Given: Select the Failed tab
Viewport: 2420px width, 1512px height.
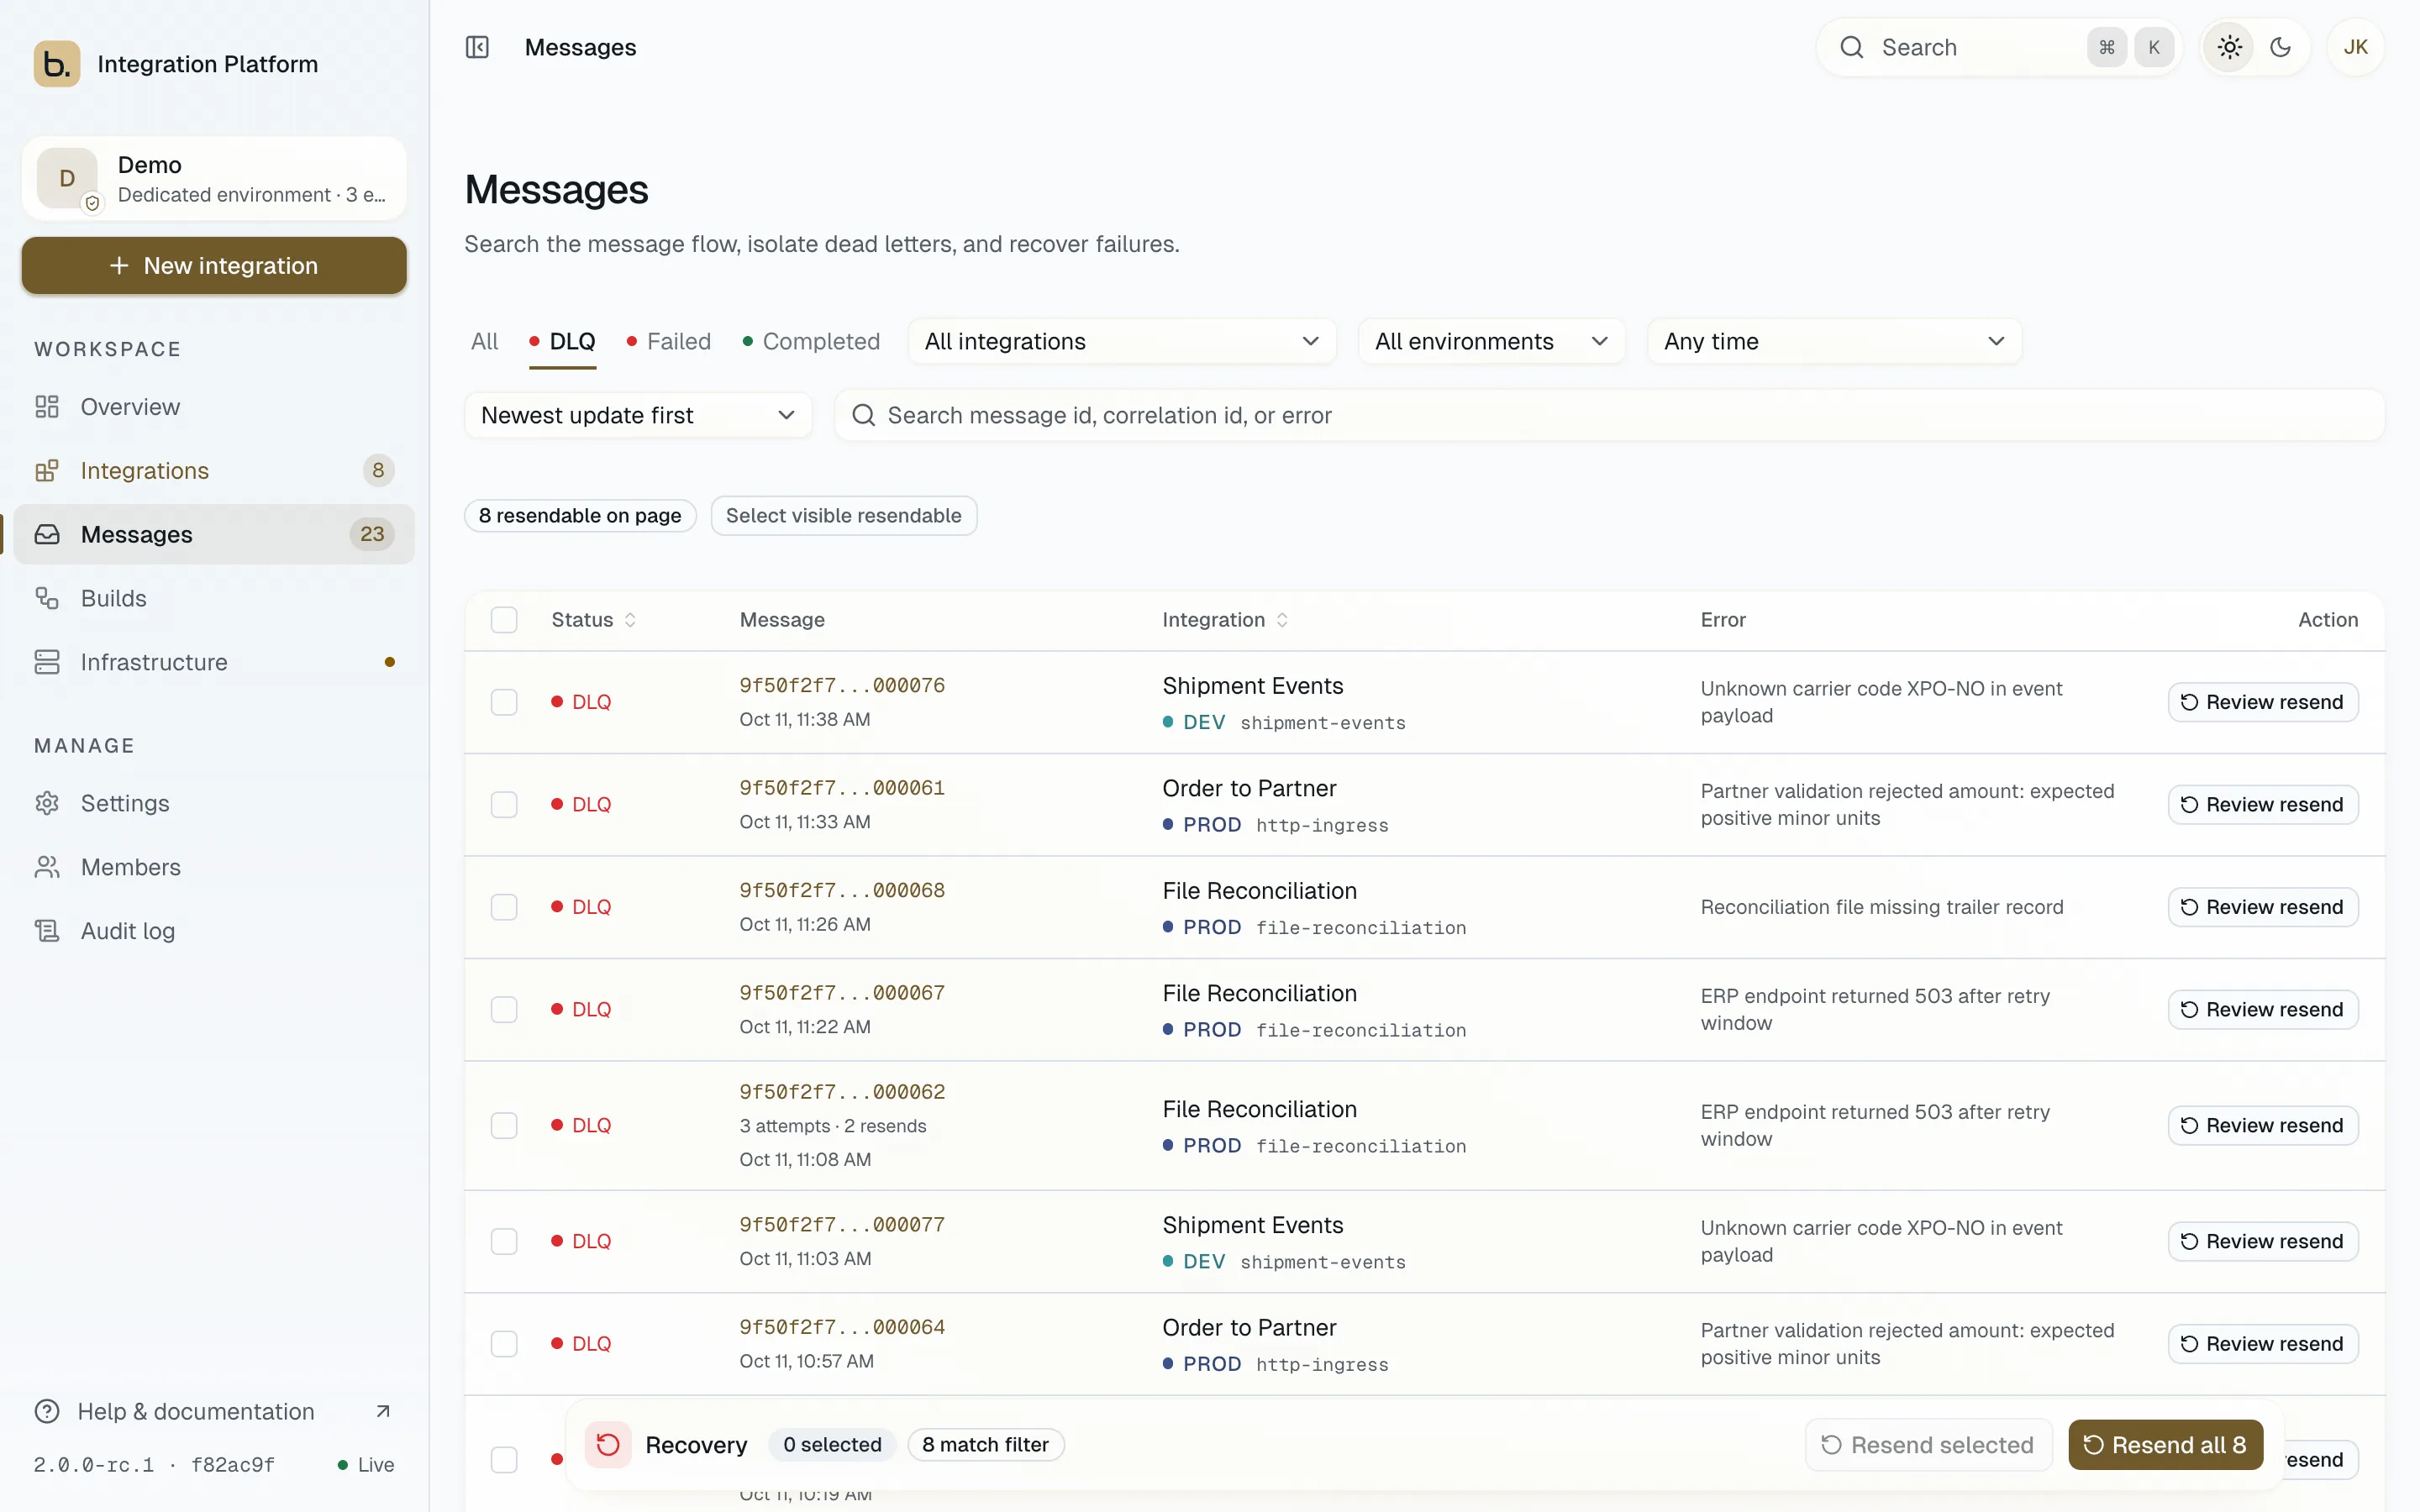Looking at the screenshot, I should [x=669, y=341].
